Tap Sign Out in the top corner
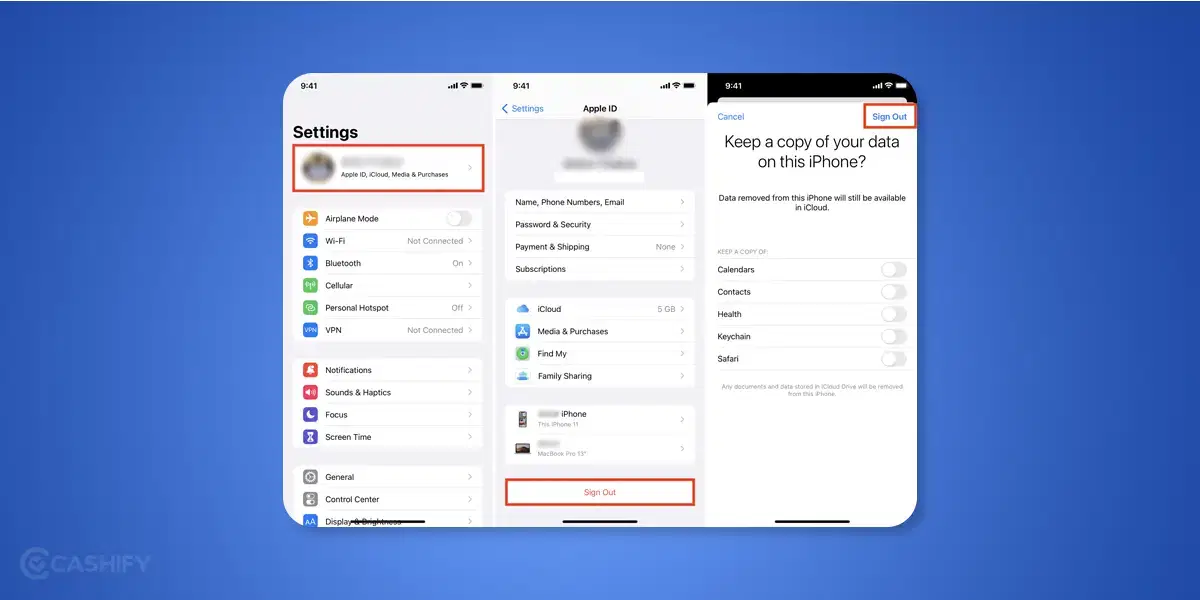The height and width of the screenshot is (600, 1200). tap(889, 117)
